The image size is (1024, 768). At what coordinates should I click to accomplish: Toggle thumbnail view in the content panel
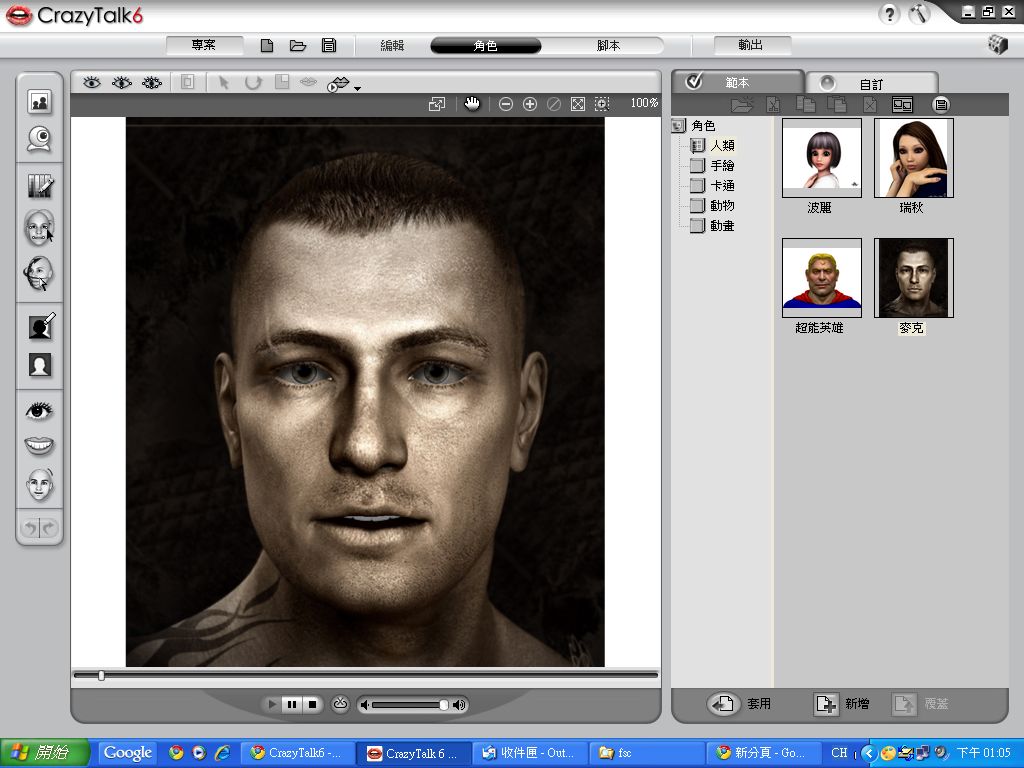pyautogui.click(x=902, y=104)
